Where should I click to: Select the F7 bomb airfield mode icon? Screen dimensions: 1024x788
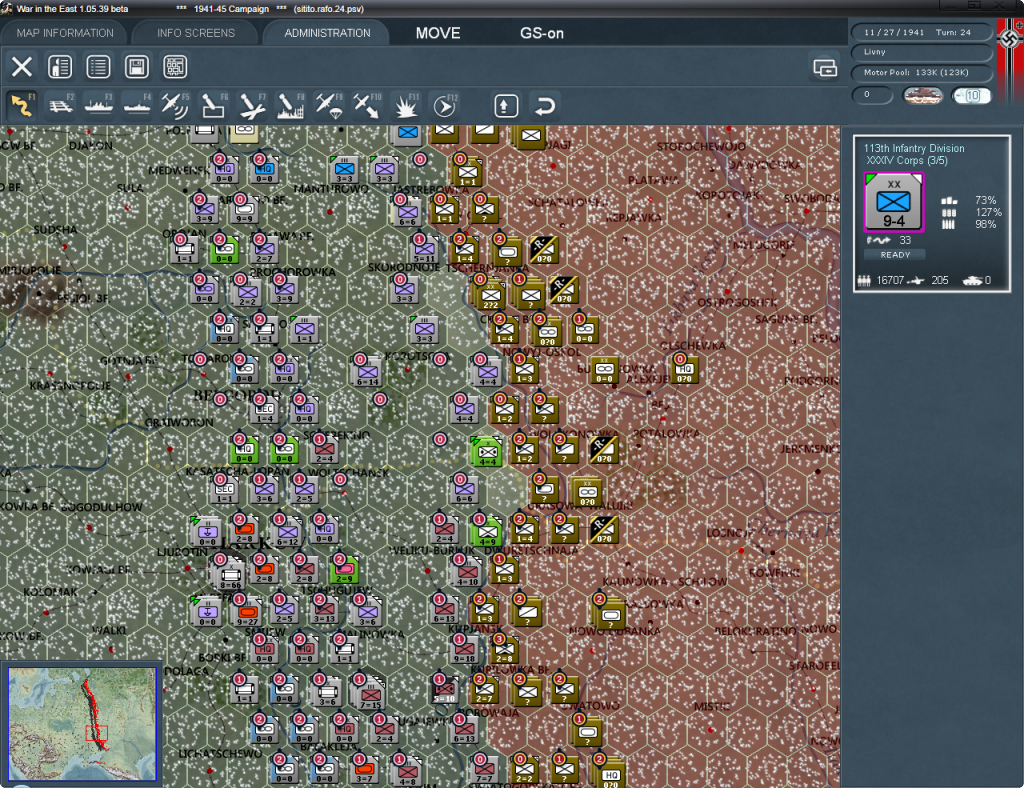click(x=251, y=105)
